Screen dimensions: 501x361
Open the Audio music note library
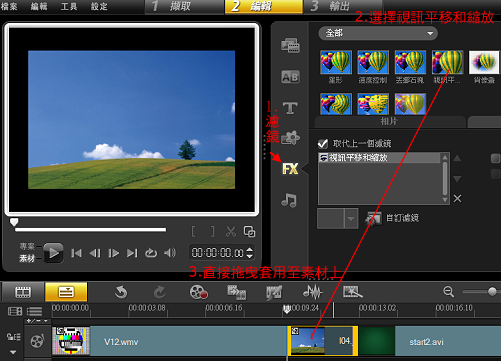click(289, 200)
